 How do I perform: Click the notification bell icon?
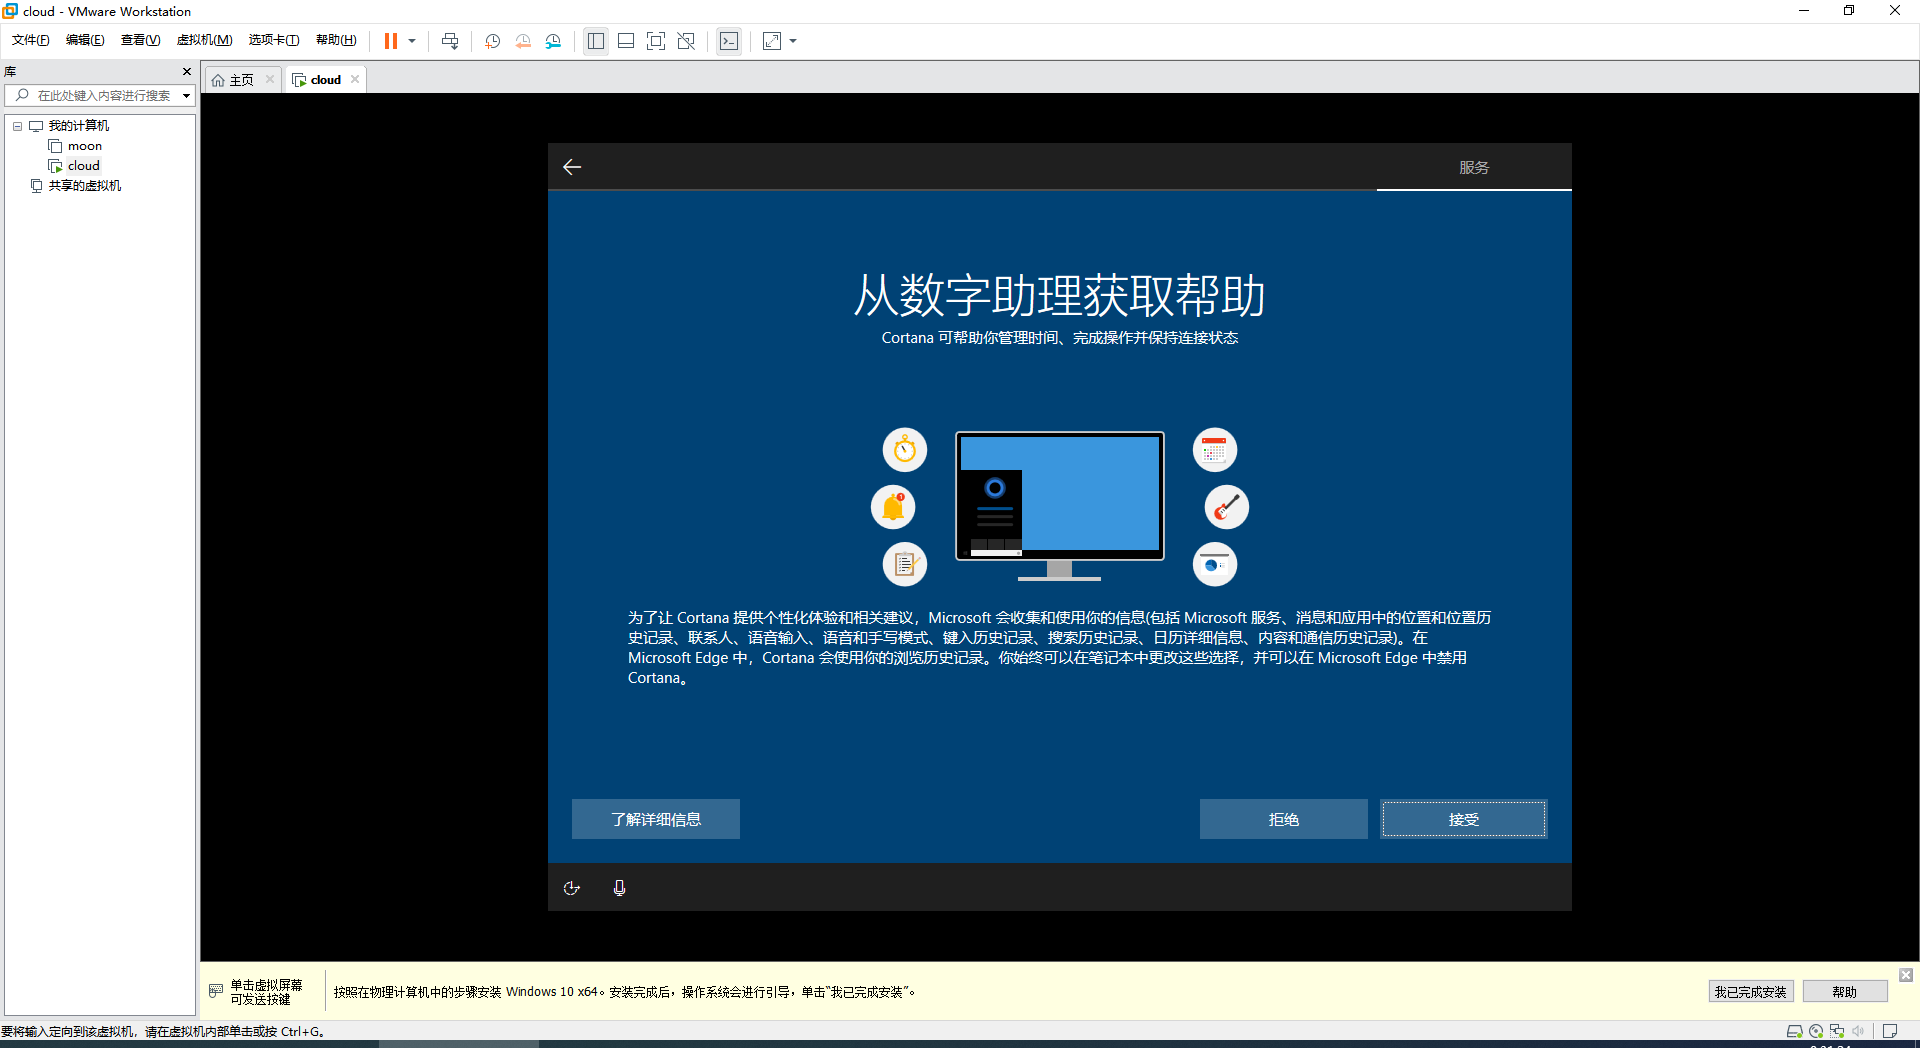click(x=893, y=507)
